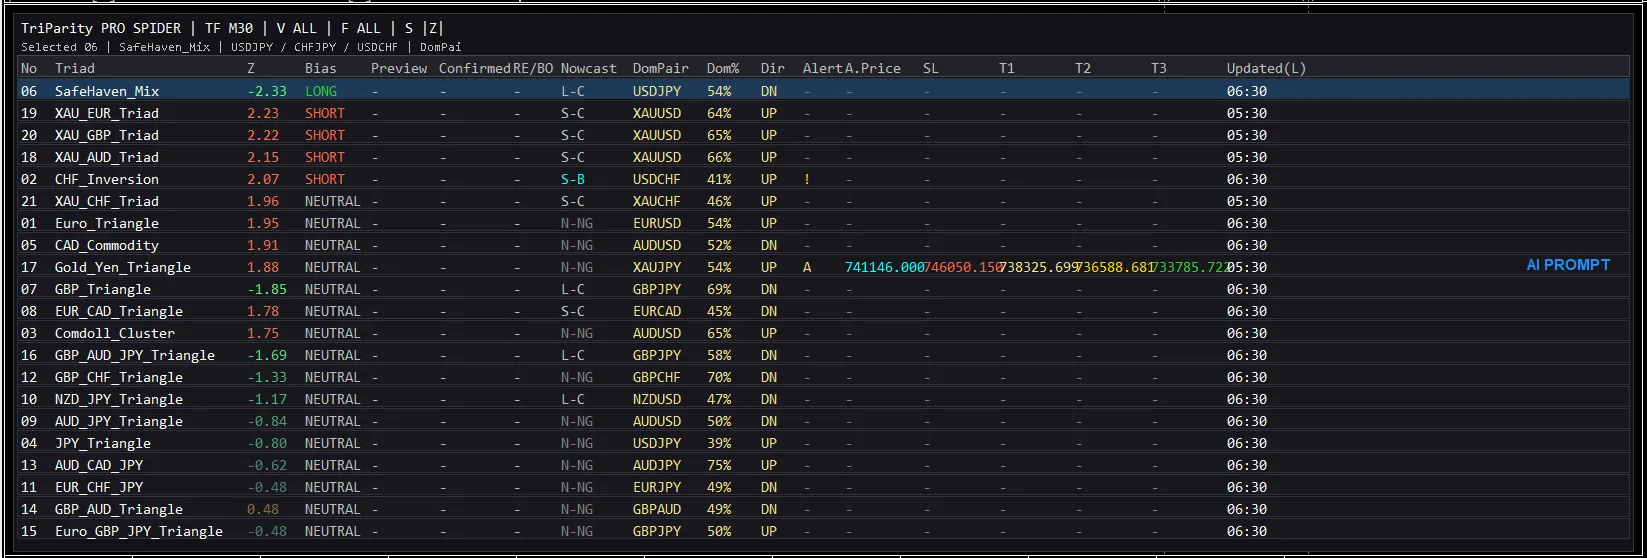Viewport: 1647px width, 558px height.
Task: Open the V ALL view filter
Action: pos(297,28)
